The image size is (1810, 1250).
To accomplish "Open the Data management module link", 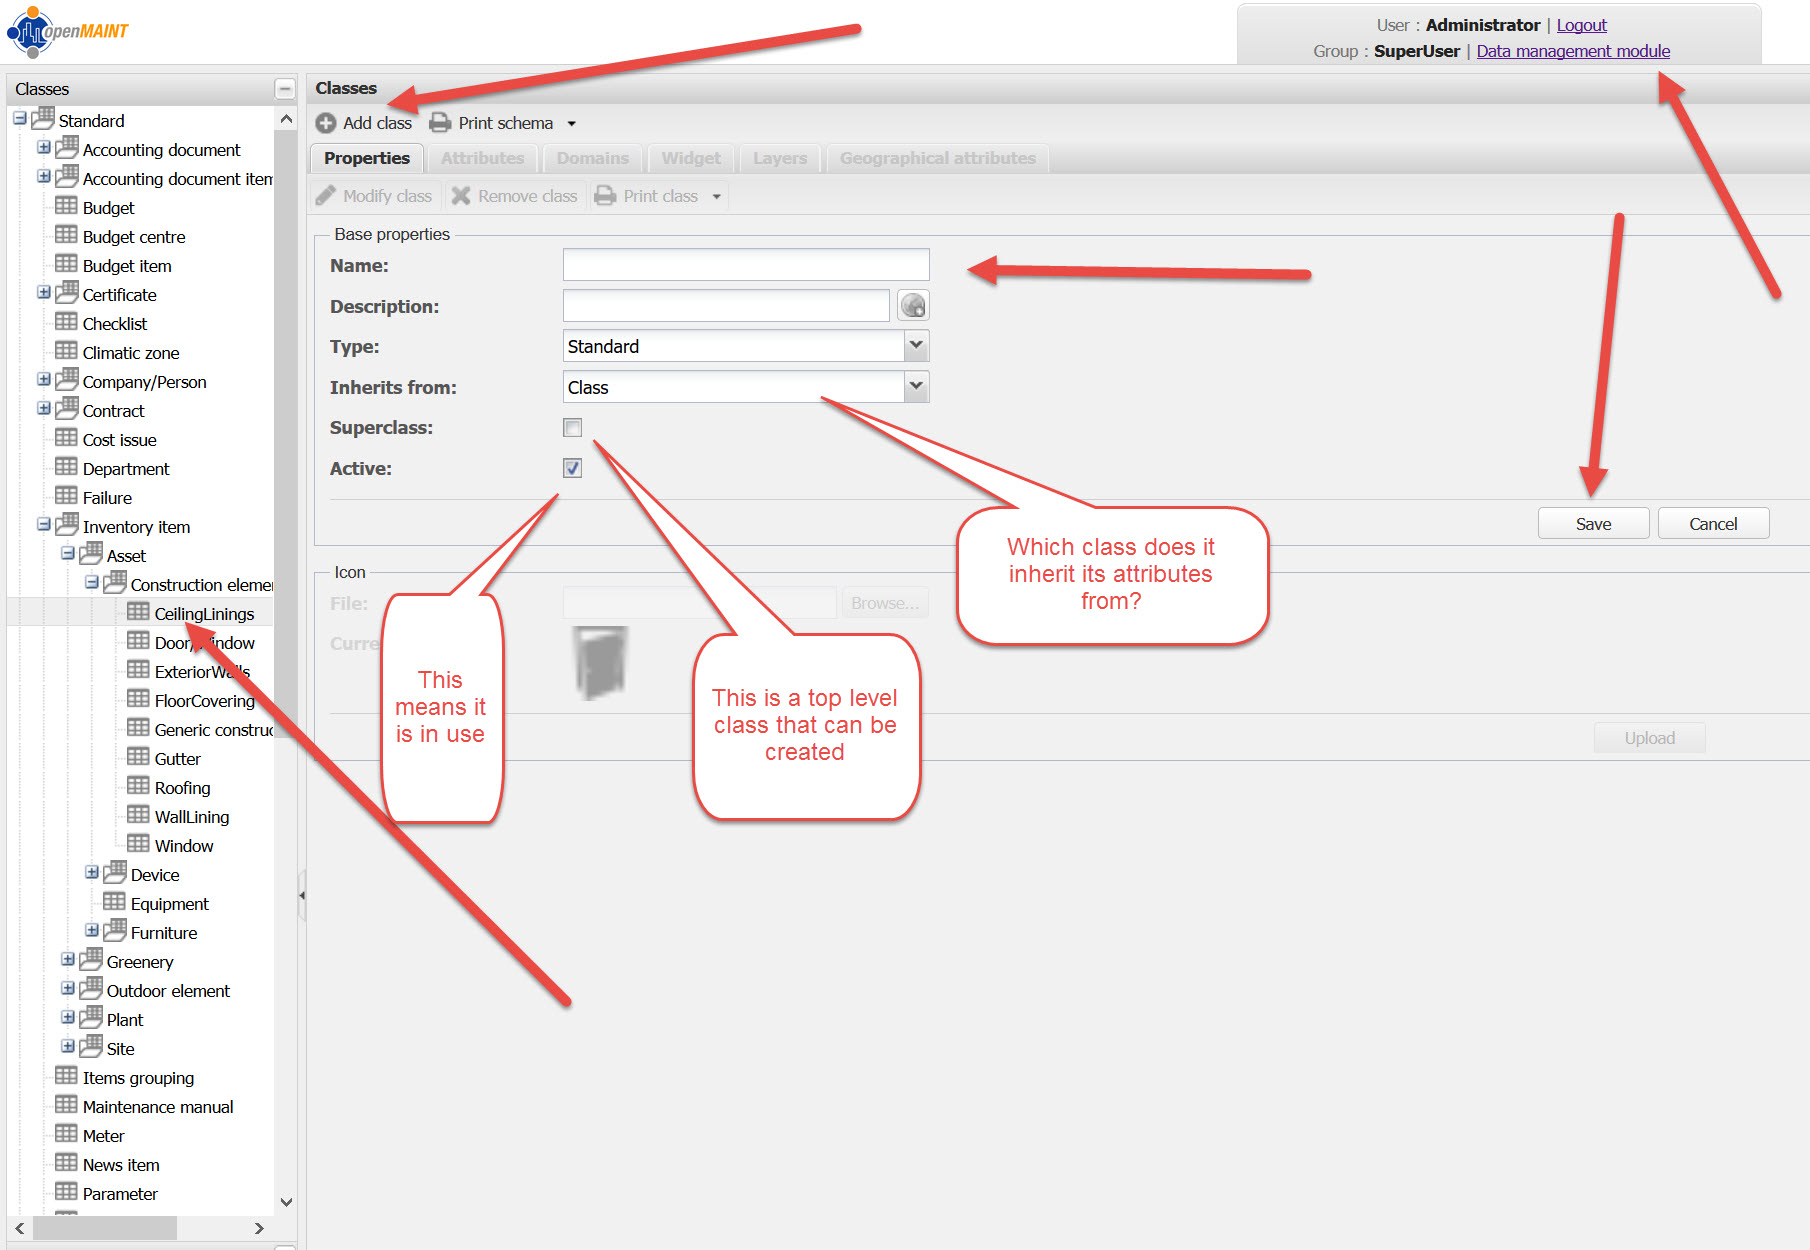I will [1573, 51].
